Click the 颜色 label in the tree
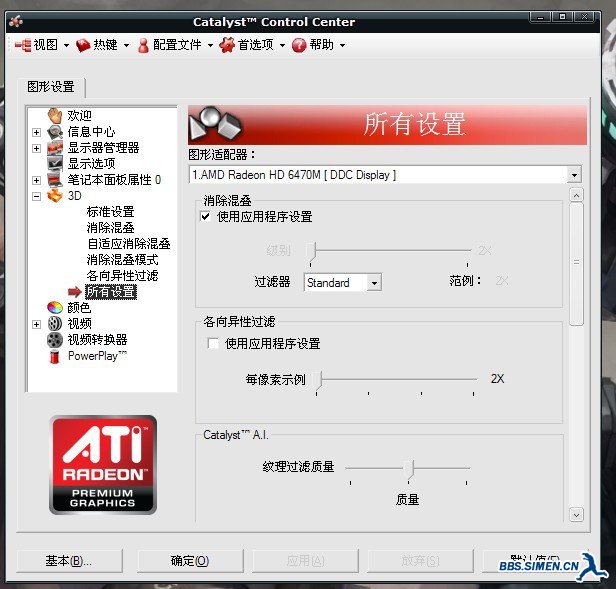Viewport: 616px width, 589px height. (79, 307)
